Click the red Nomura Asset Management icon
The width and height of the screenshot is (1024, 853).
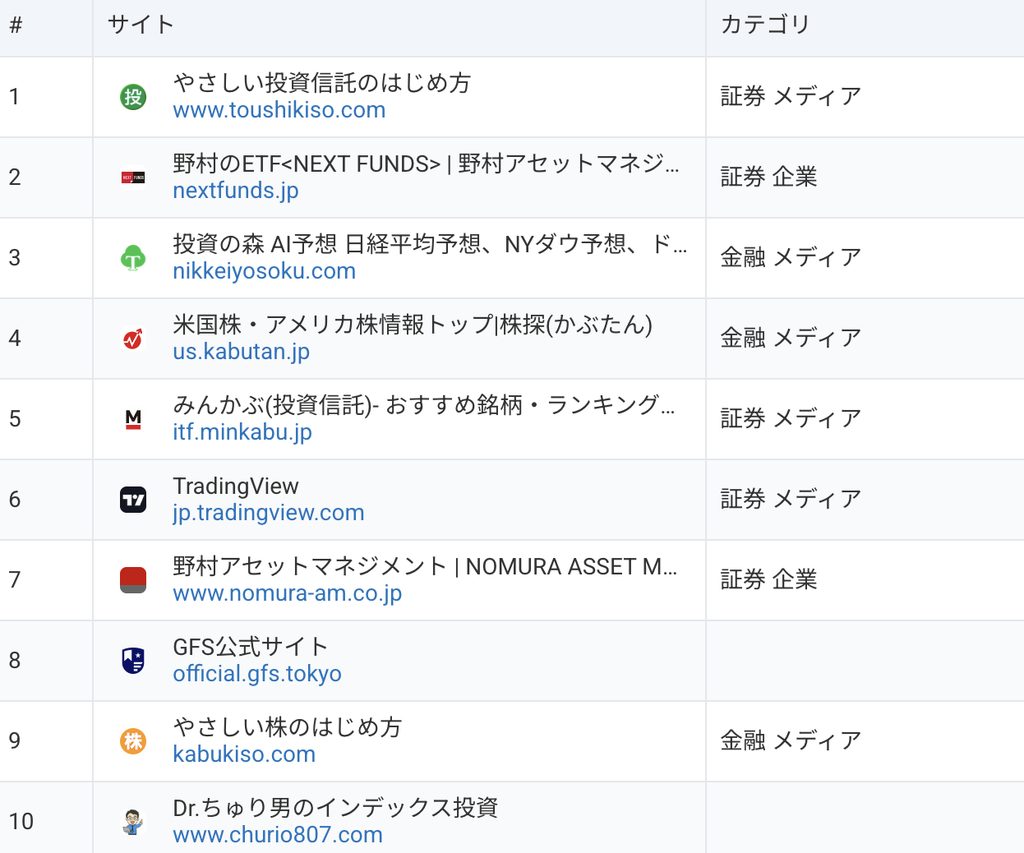click(133, 580)
